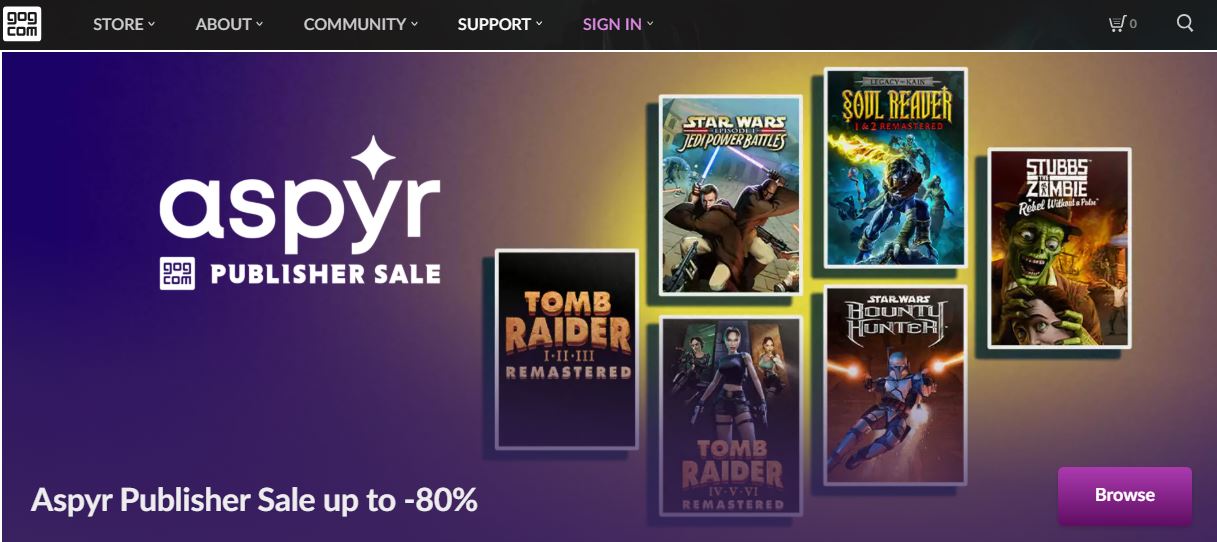Screen dimensions: 1217x542
Task: Click the purple Browse button
Action: (1125, 495)
